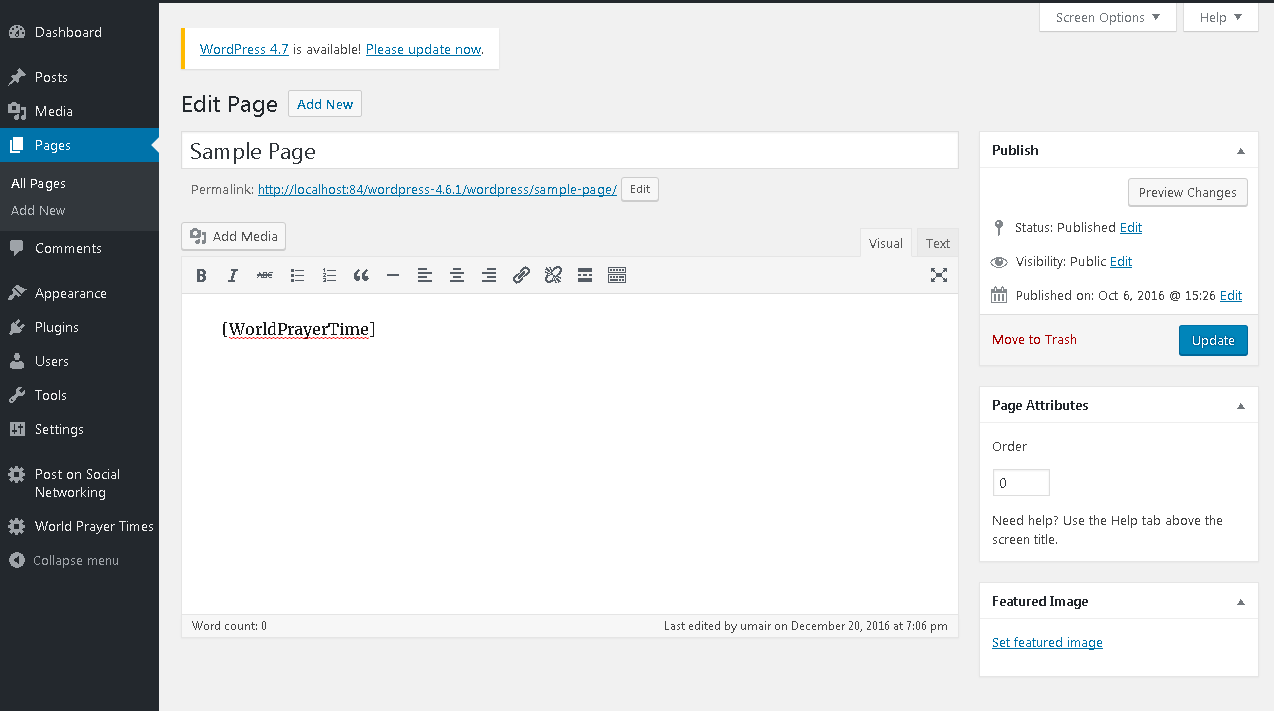The image size is (1274, 711).
Task: Insert or edit link icon
Action: pyautogui.click(x=521, y=276)
